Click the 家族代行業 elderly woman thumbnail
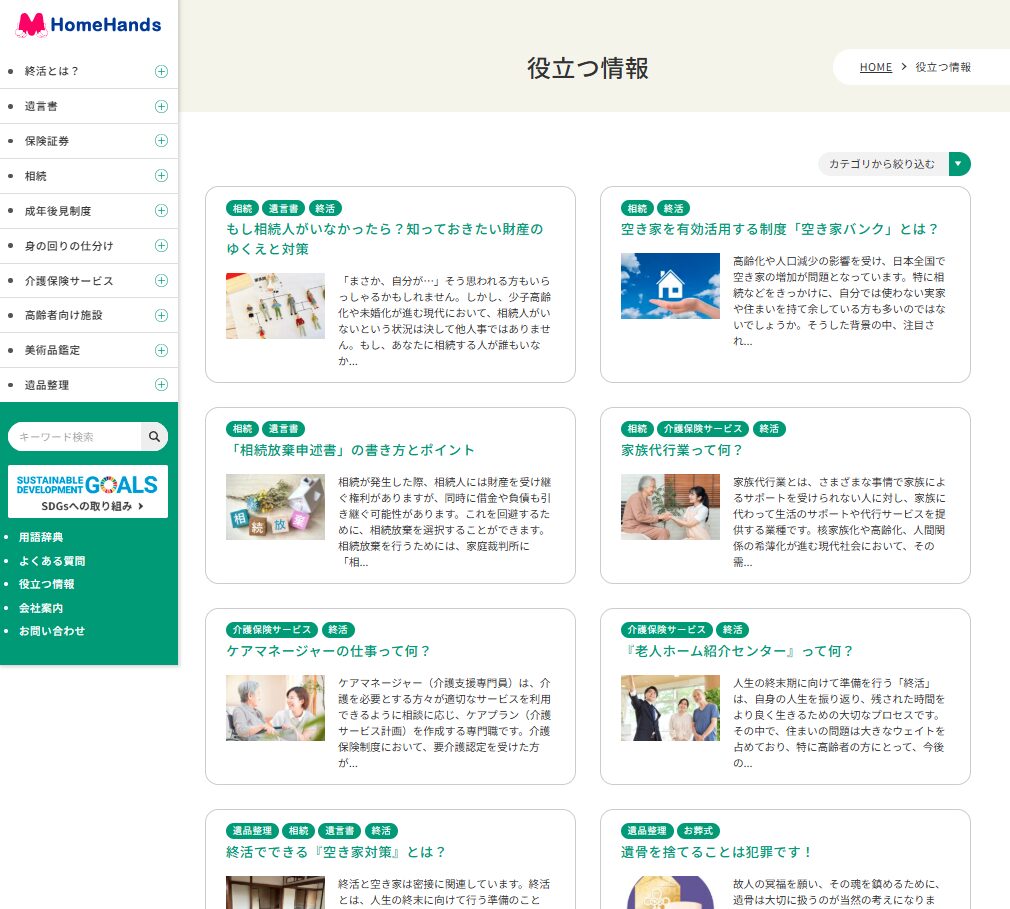 671,507
